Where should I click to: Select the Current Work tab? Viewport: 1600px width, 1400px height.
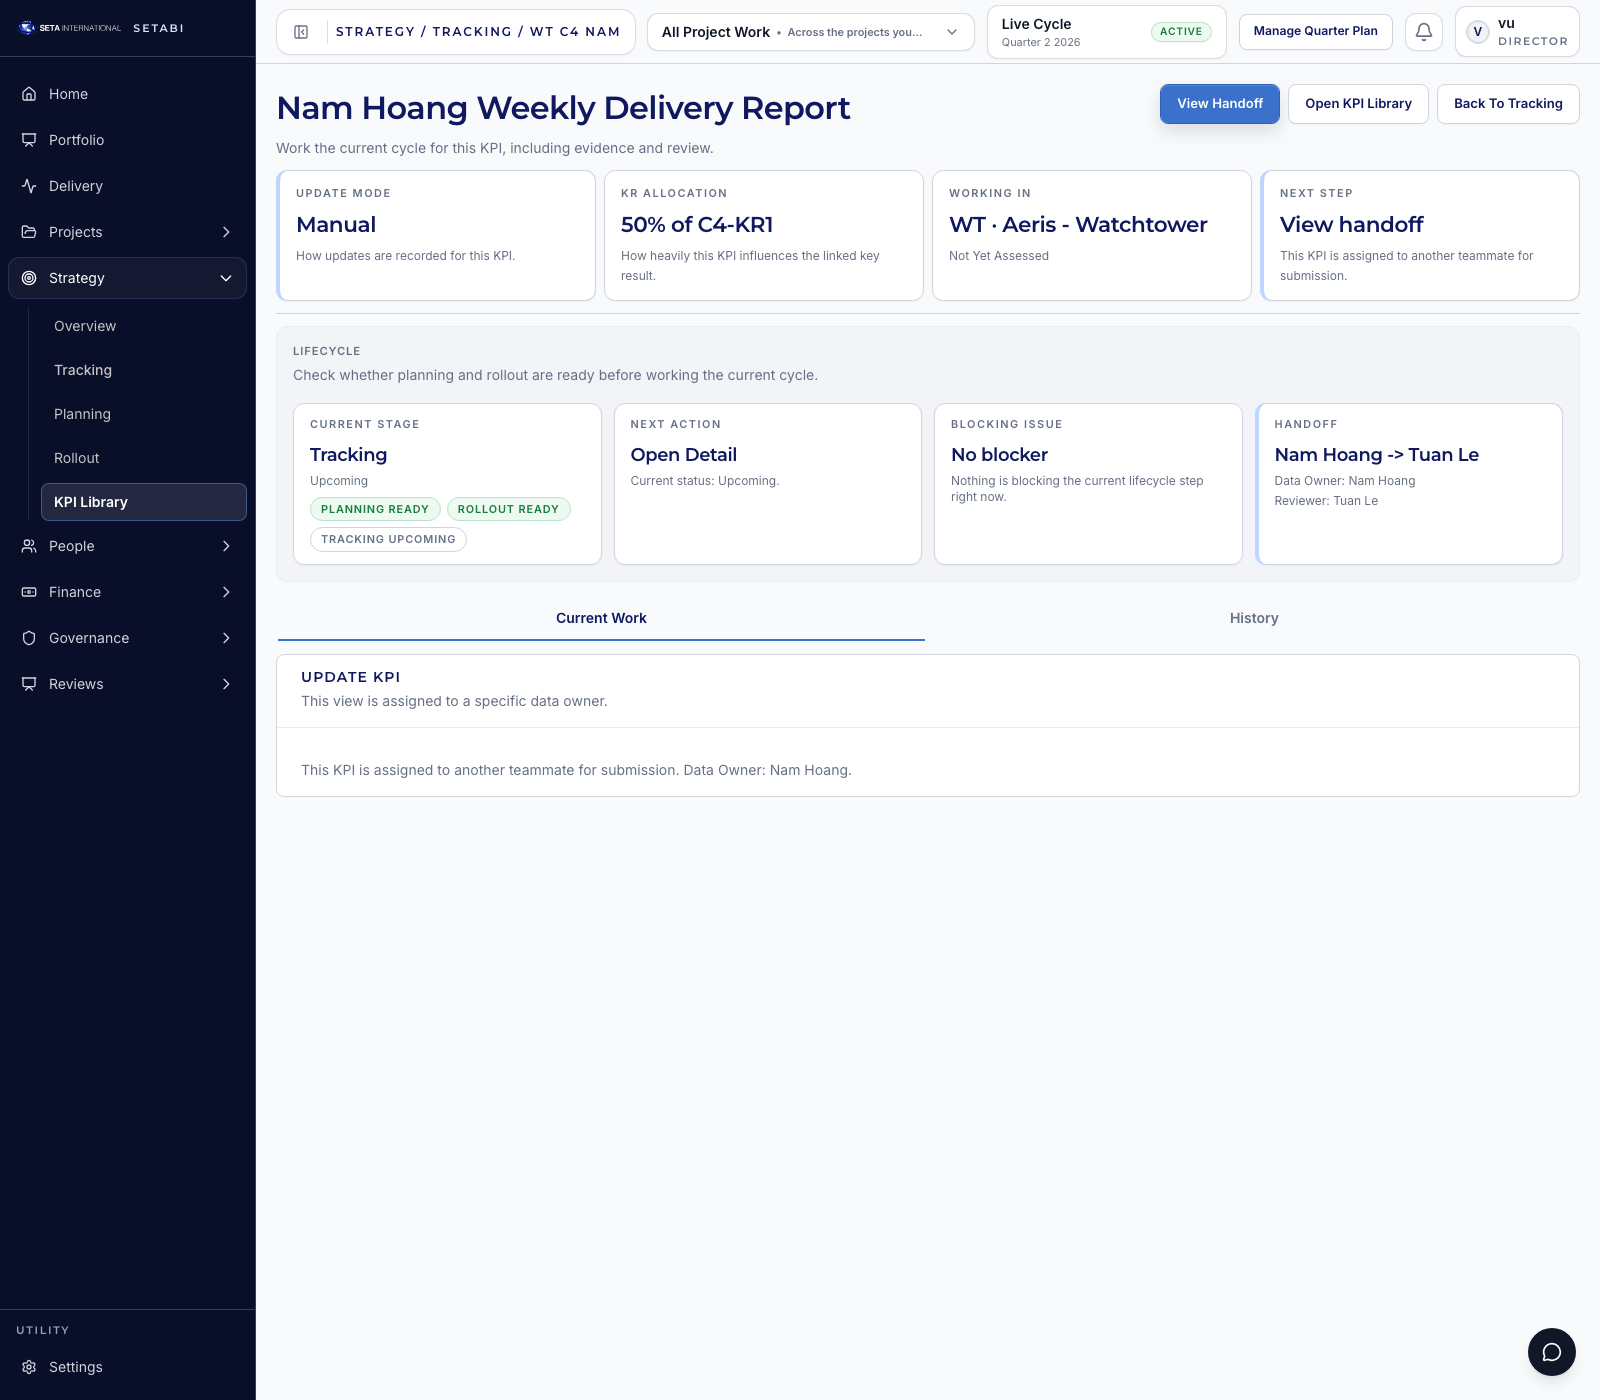pos(601,618)
